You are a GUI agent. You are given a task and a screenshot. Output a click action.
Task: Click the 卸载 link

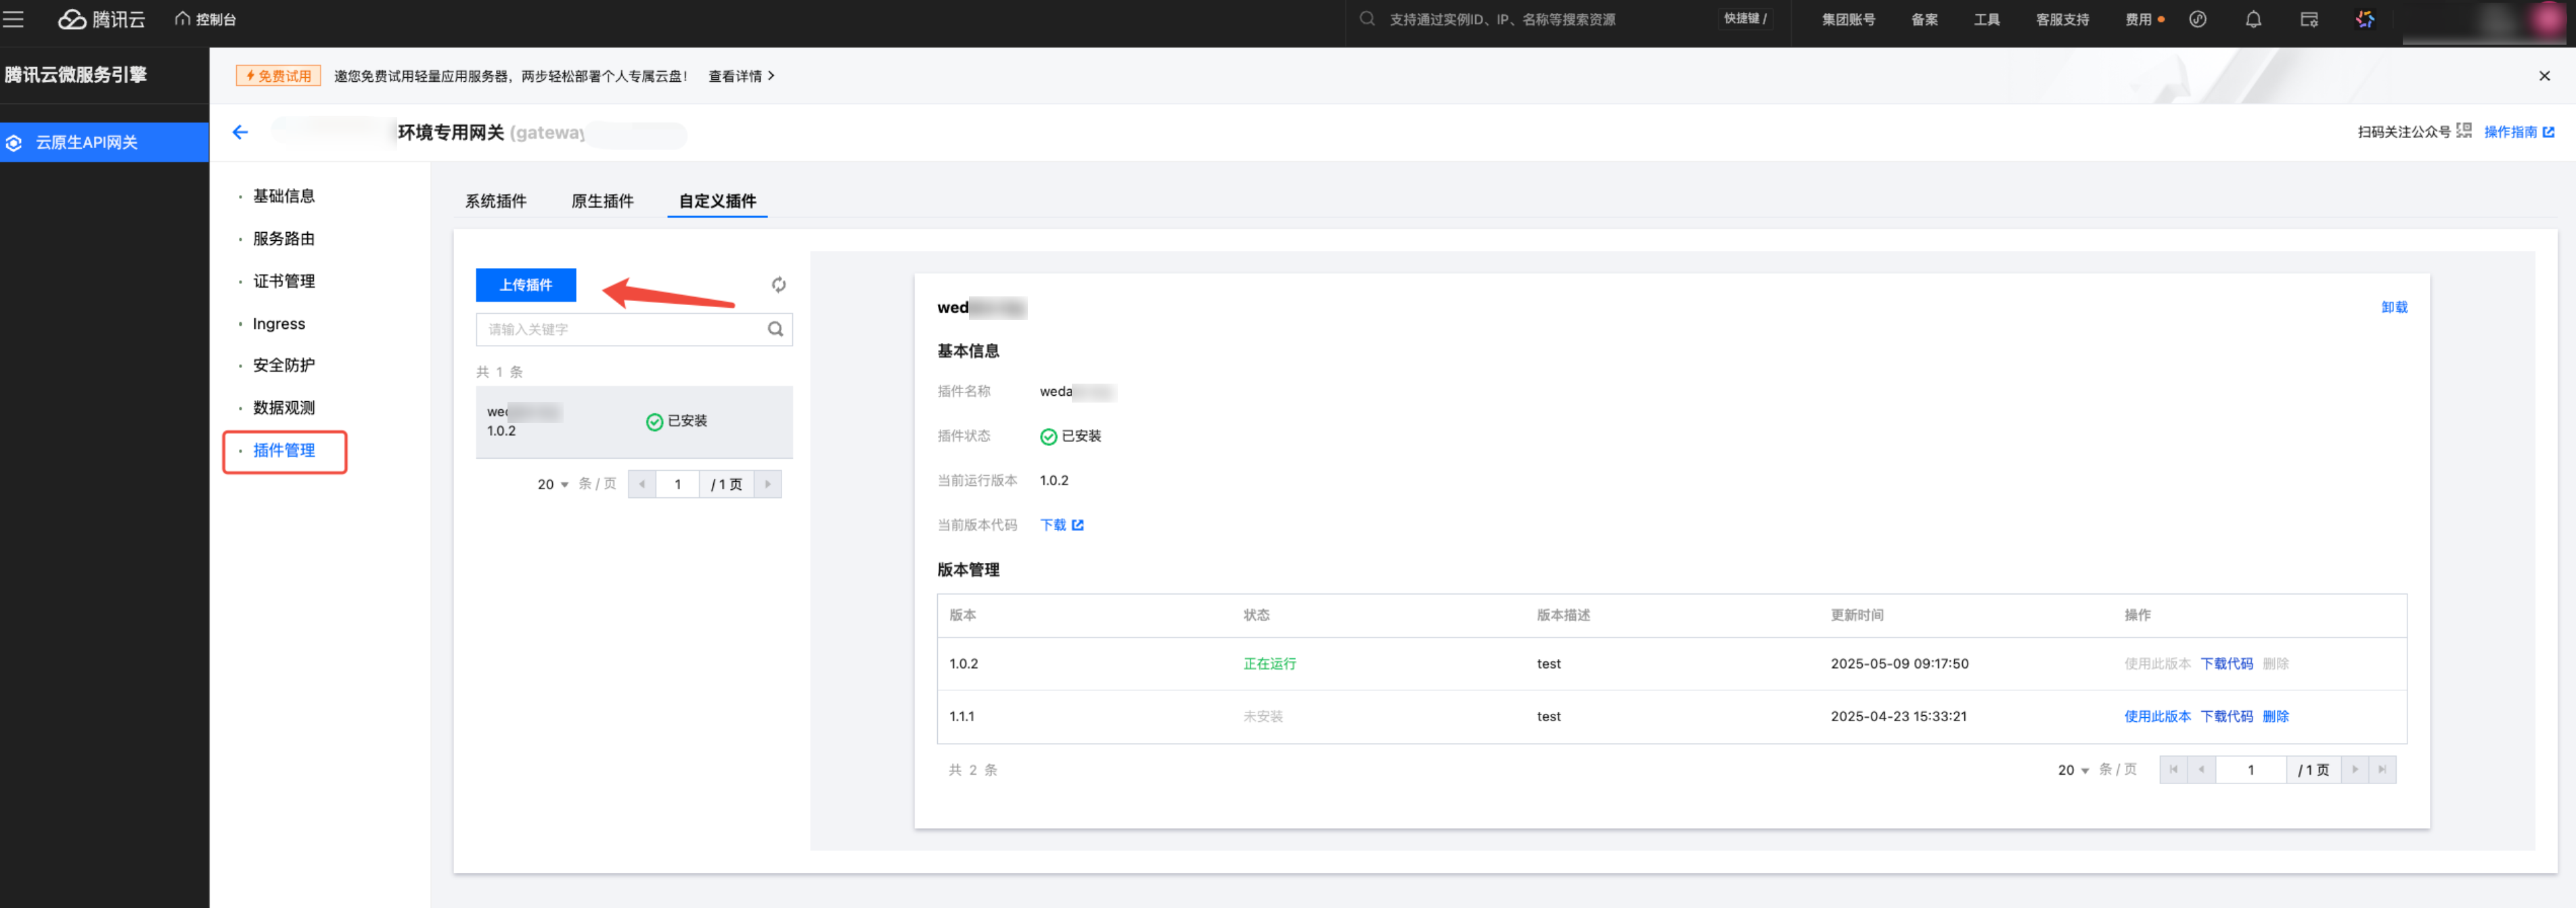[2394, 307]
